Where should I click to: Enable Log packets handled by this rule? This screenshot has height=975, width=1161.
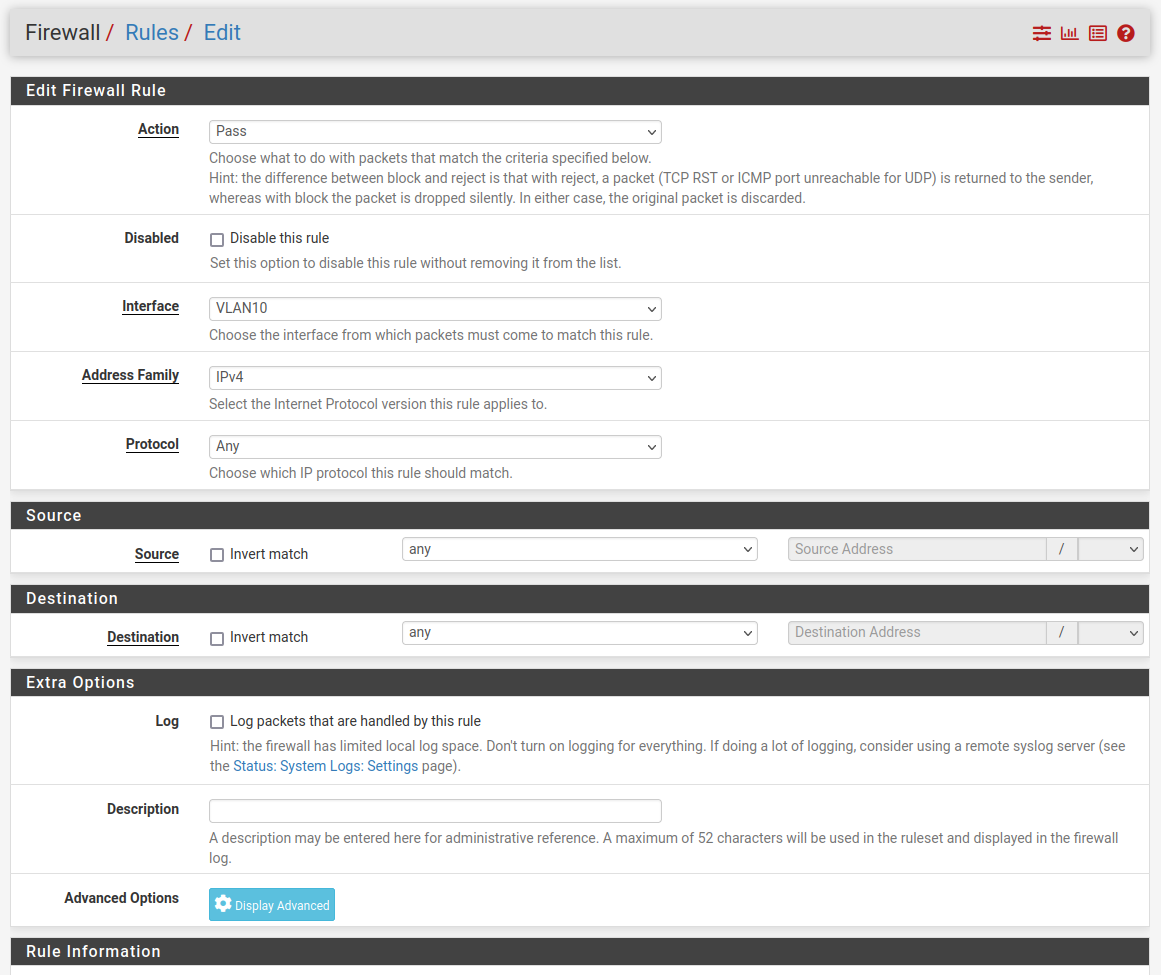click(x=217, y=722)
